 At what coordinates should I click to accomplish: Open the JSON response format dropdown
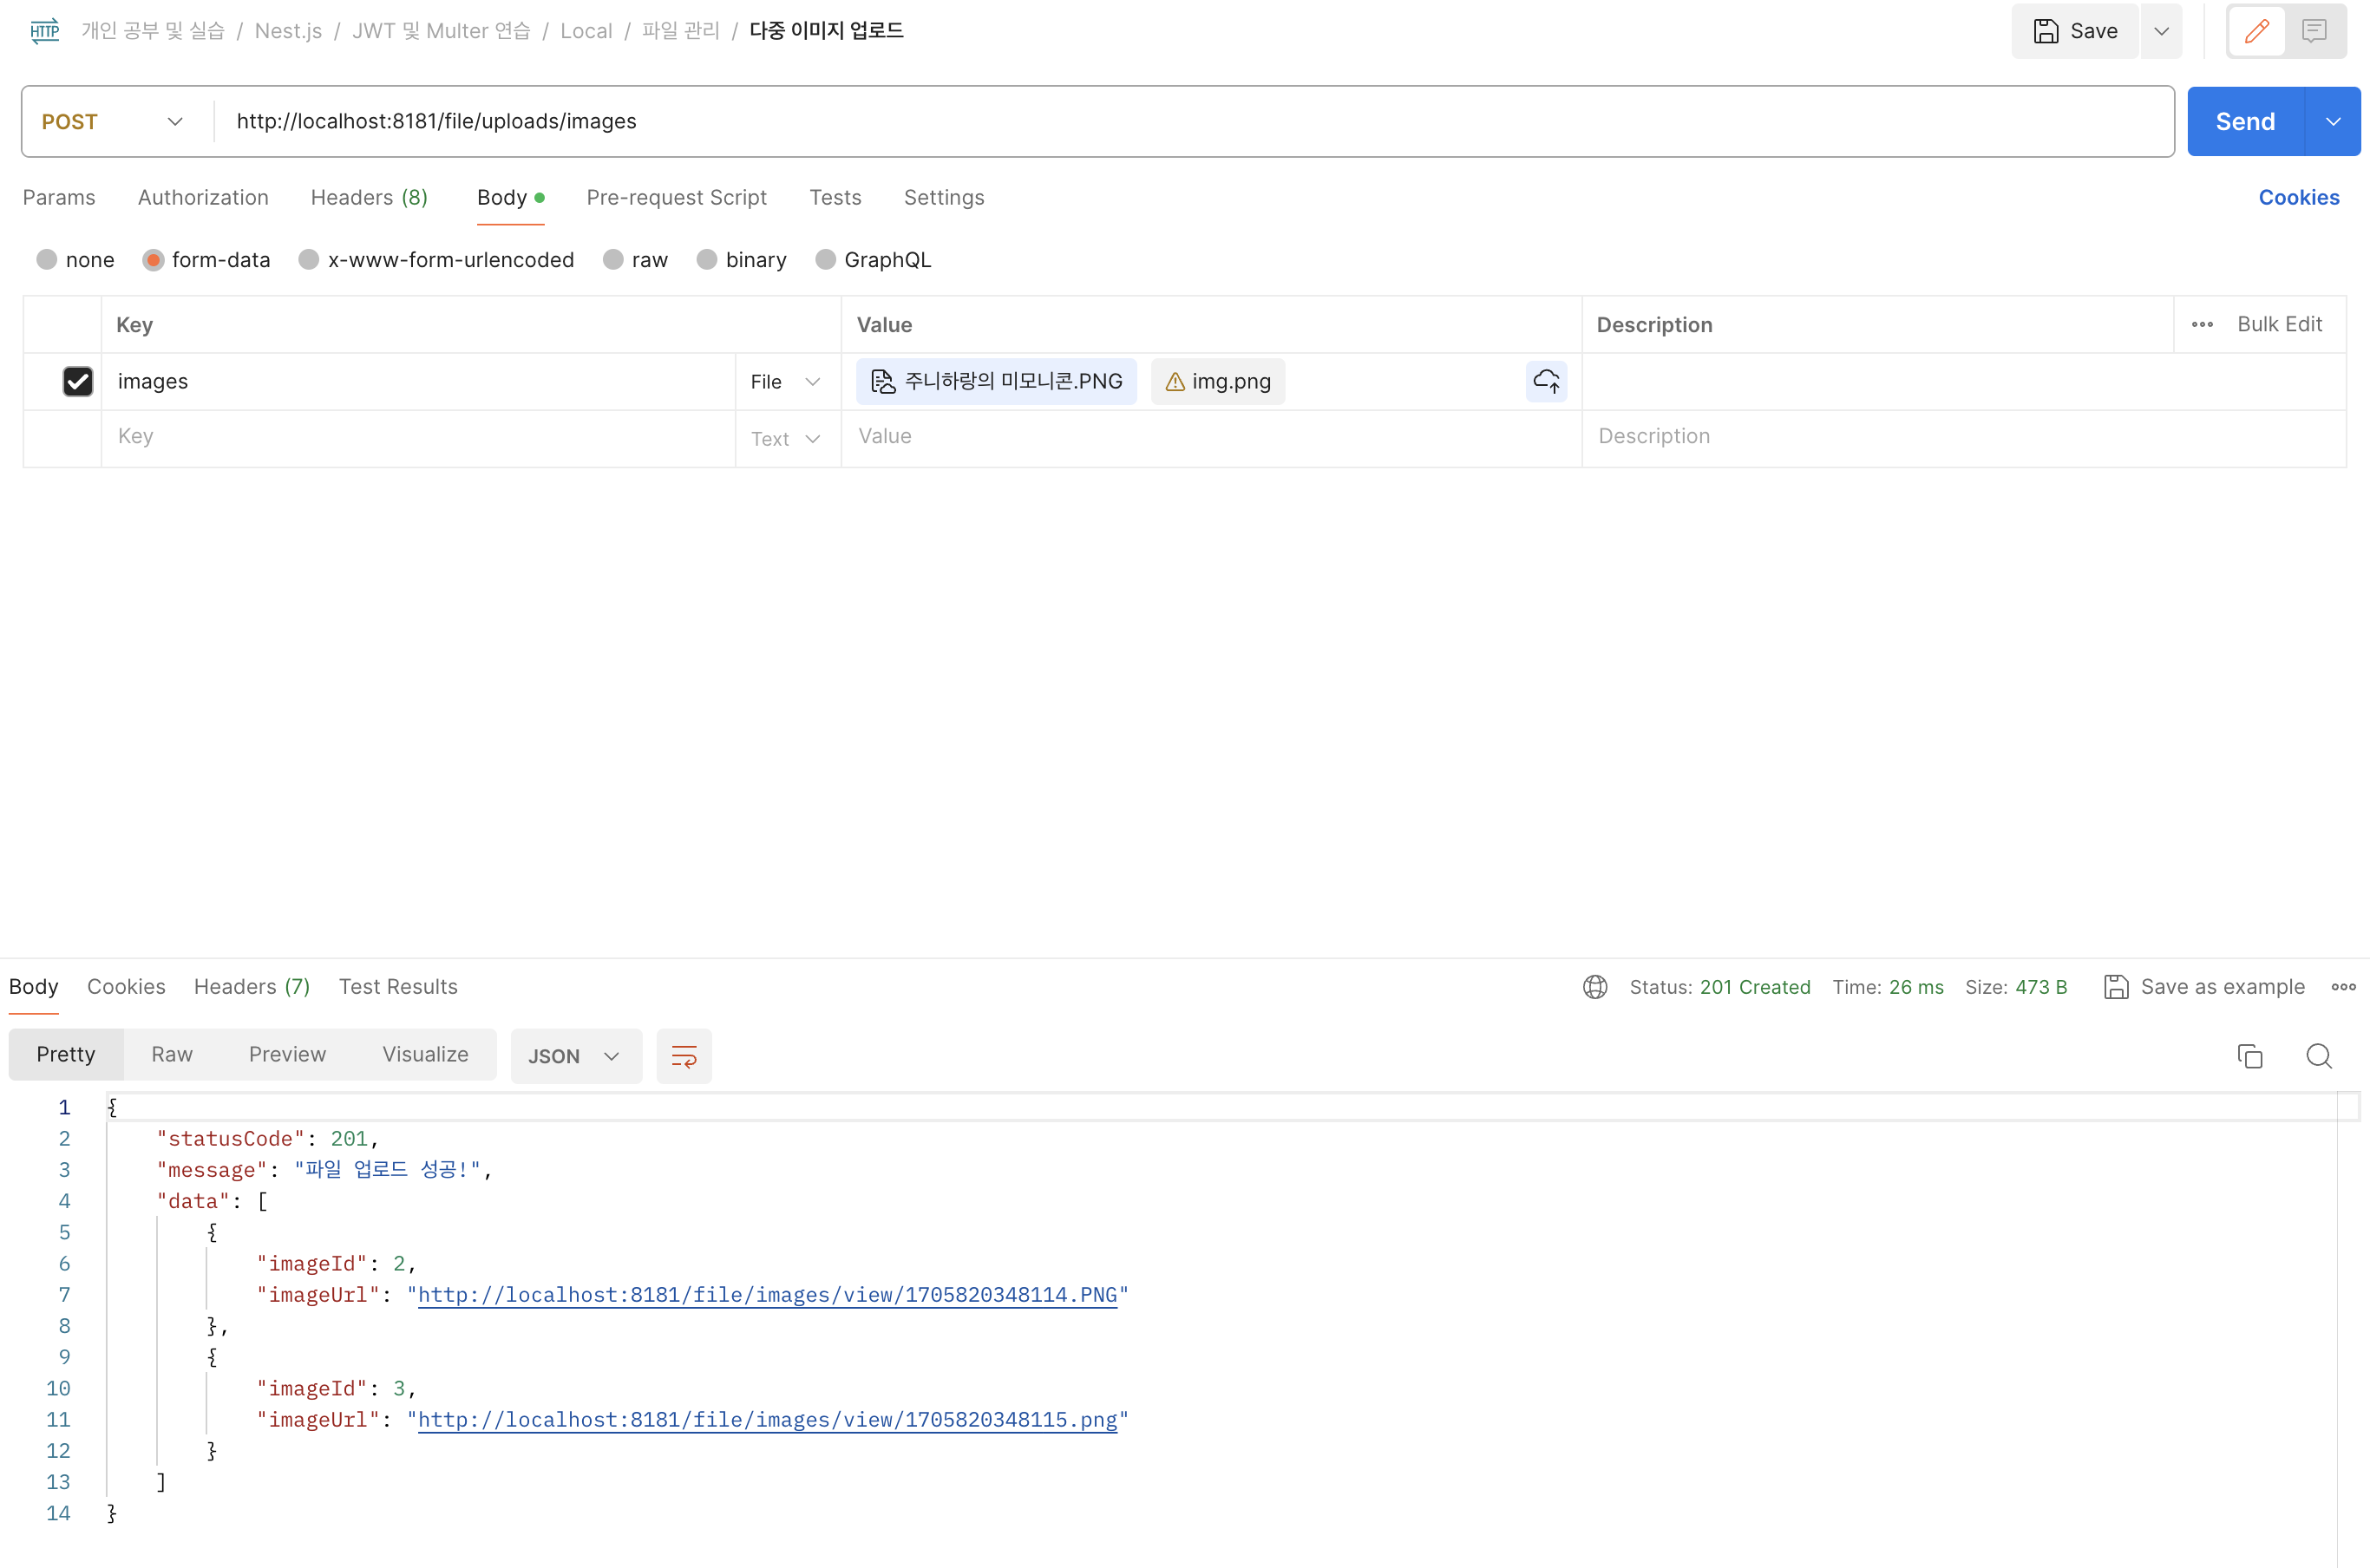click(575, 1056)
